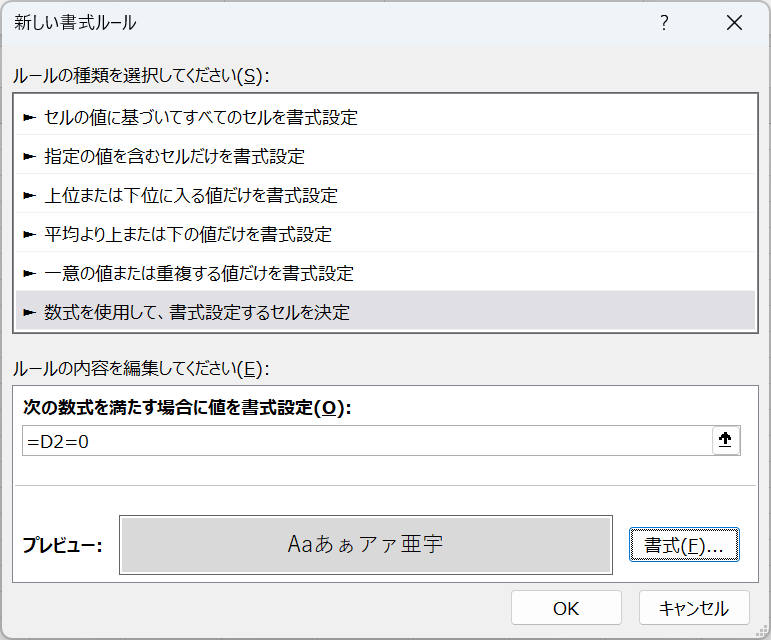This screenshot has width=771, height=640.
Task: Click the キャンセル button
Action: click(x=694, y=608)
